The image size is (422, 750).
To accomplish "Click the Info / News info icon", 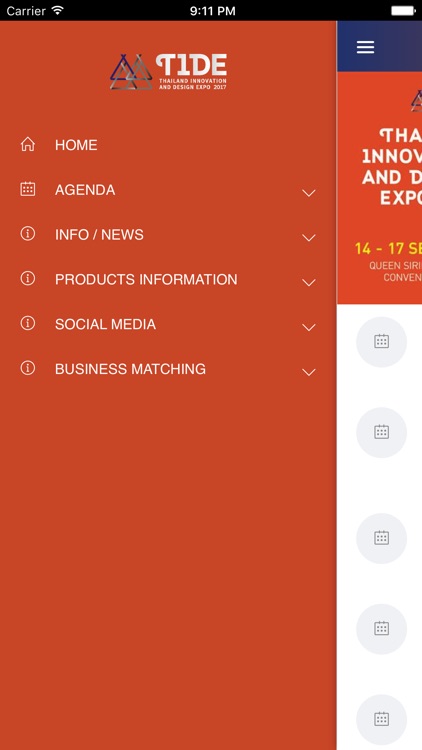I will (28, 234).
